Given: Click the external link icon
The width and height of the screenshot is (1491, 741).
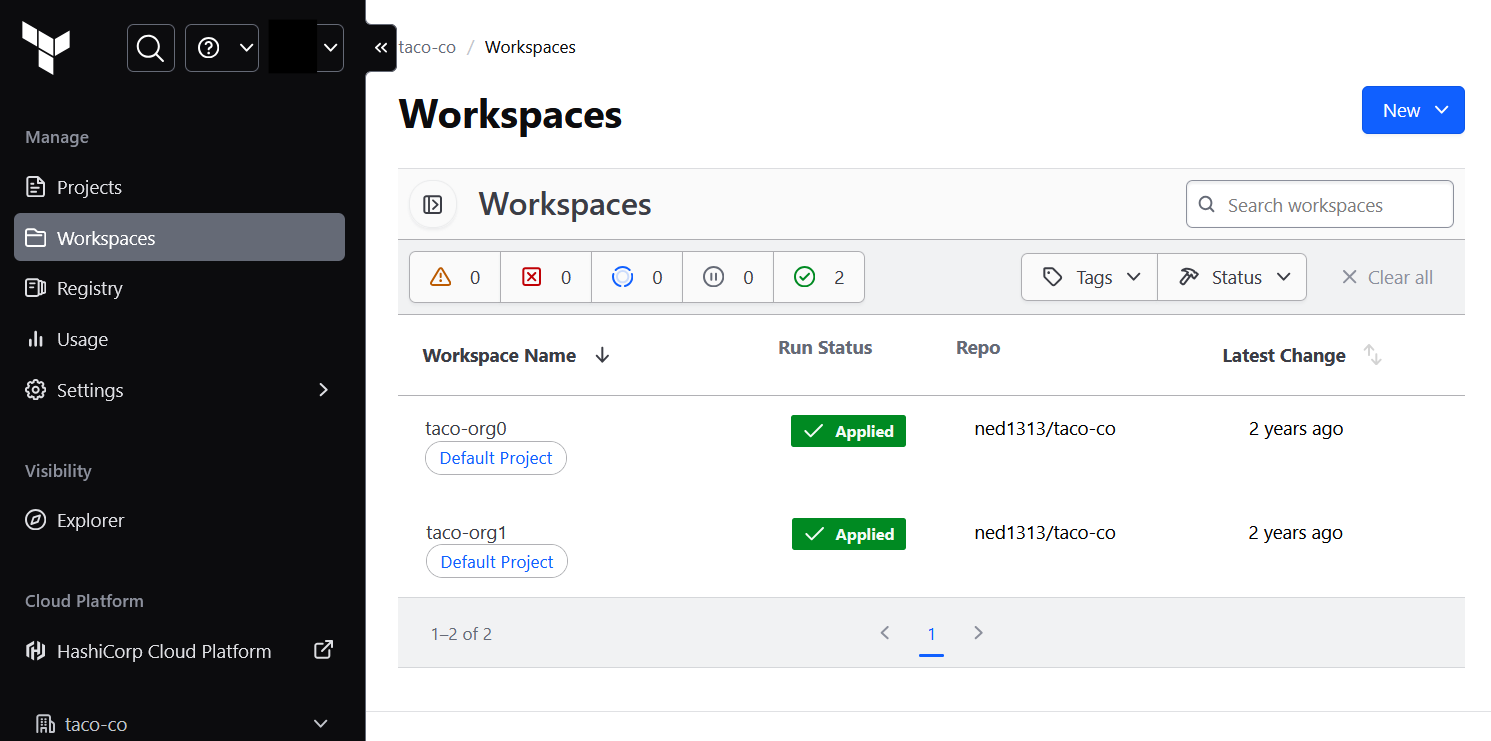Looking at the screenshot, I should pyautogui.click(x=323, y=650).
